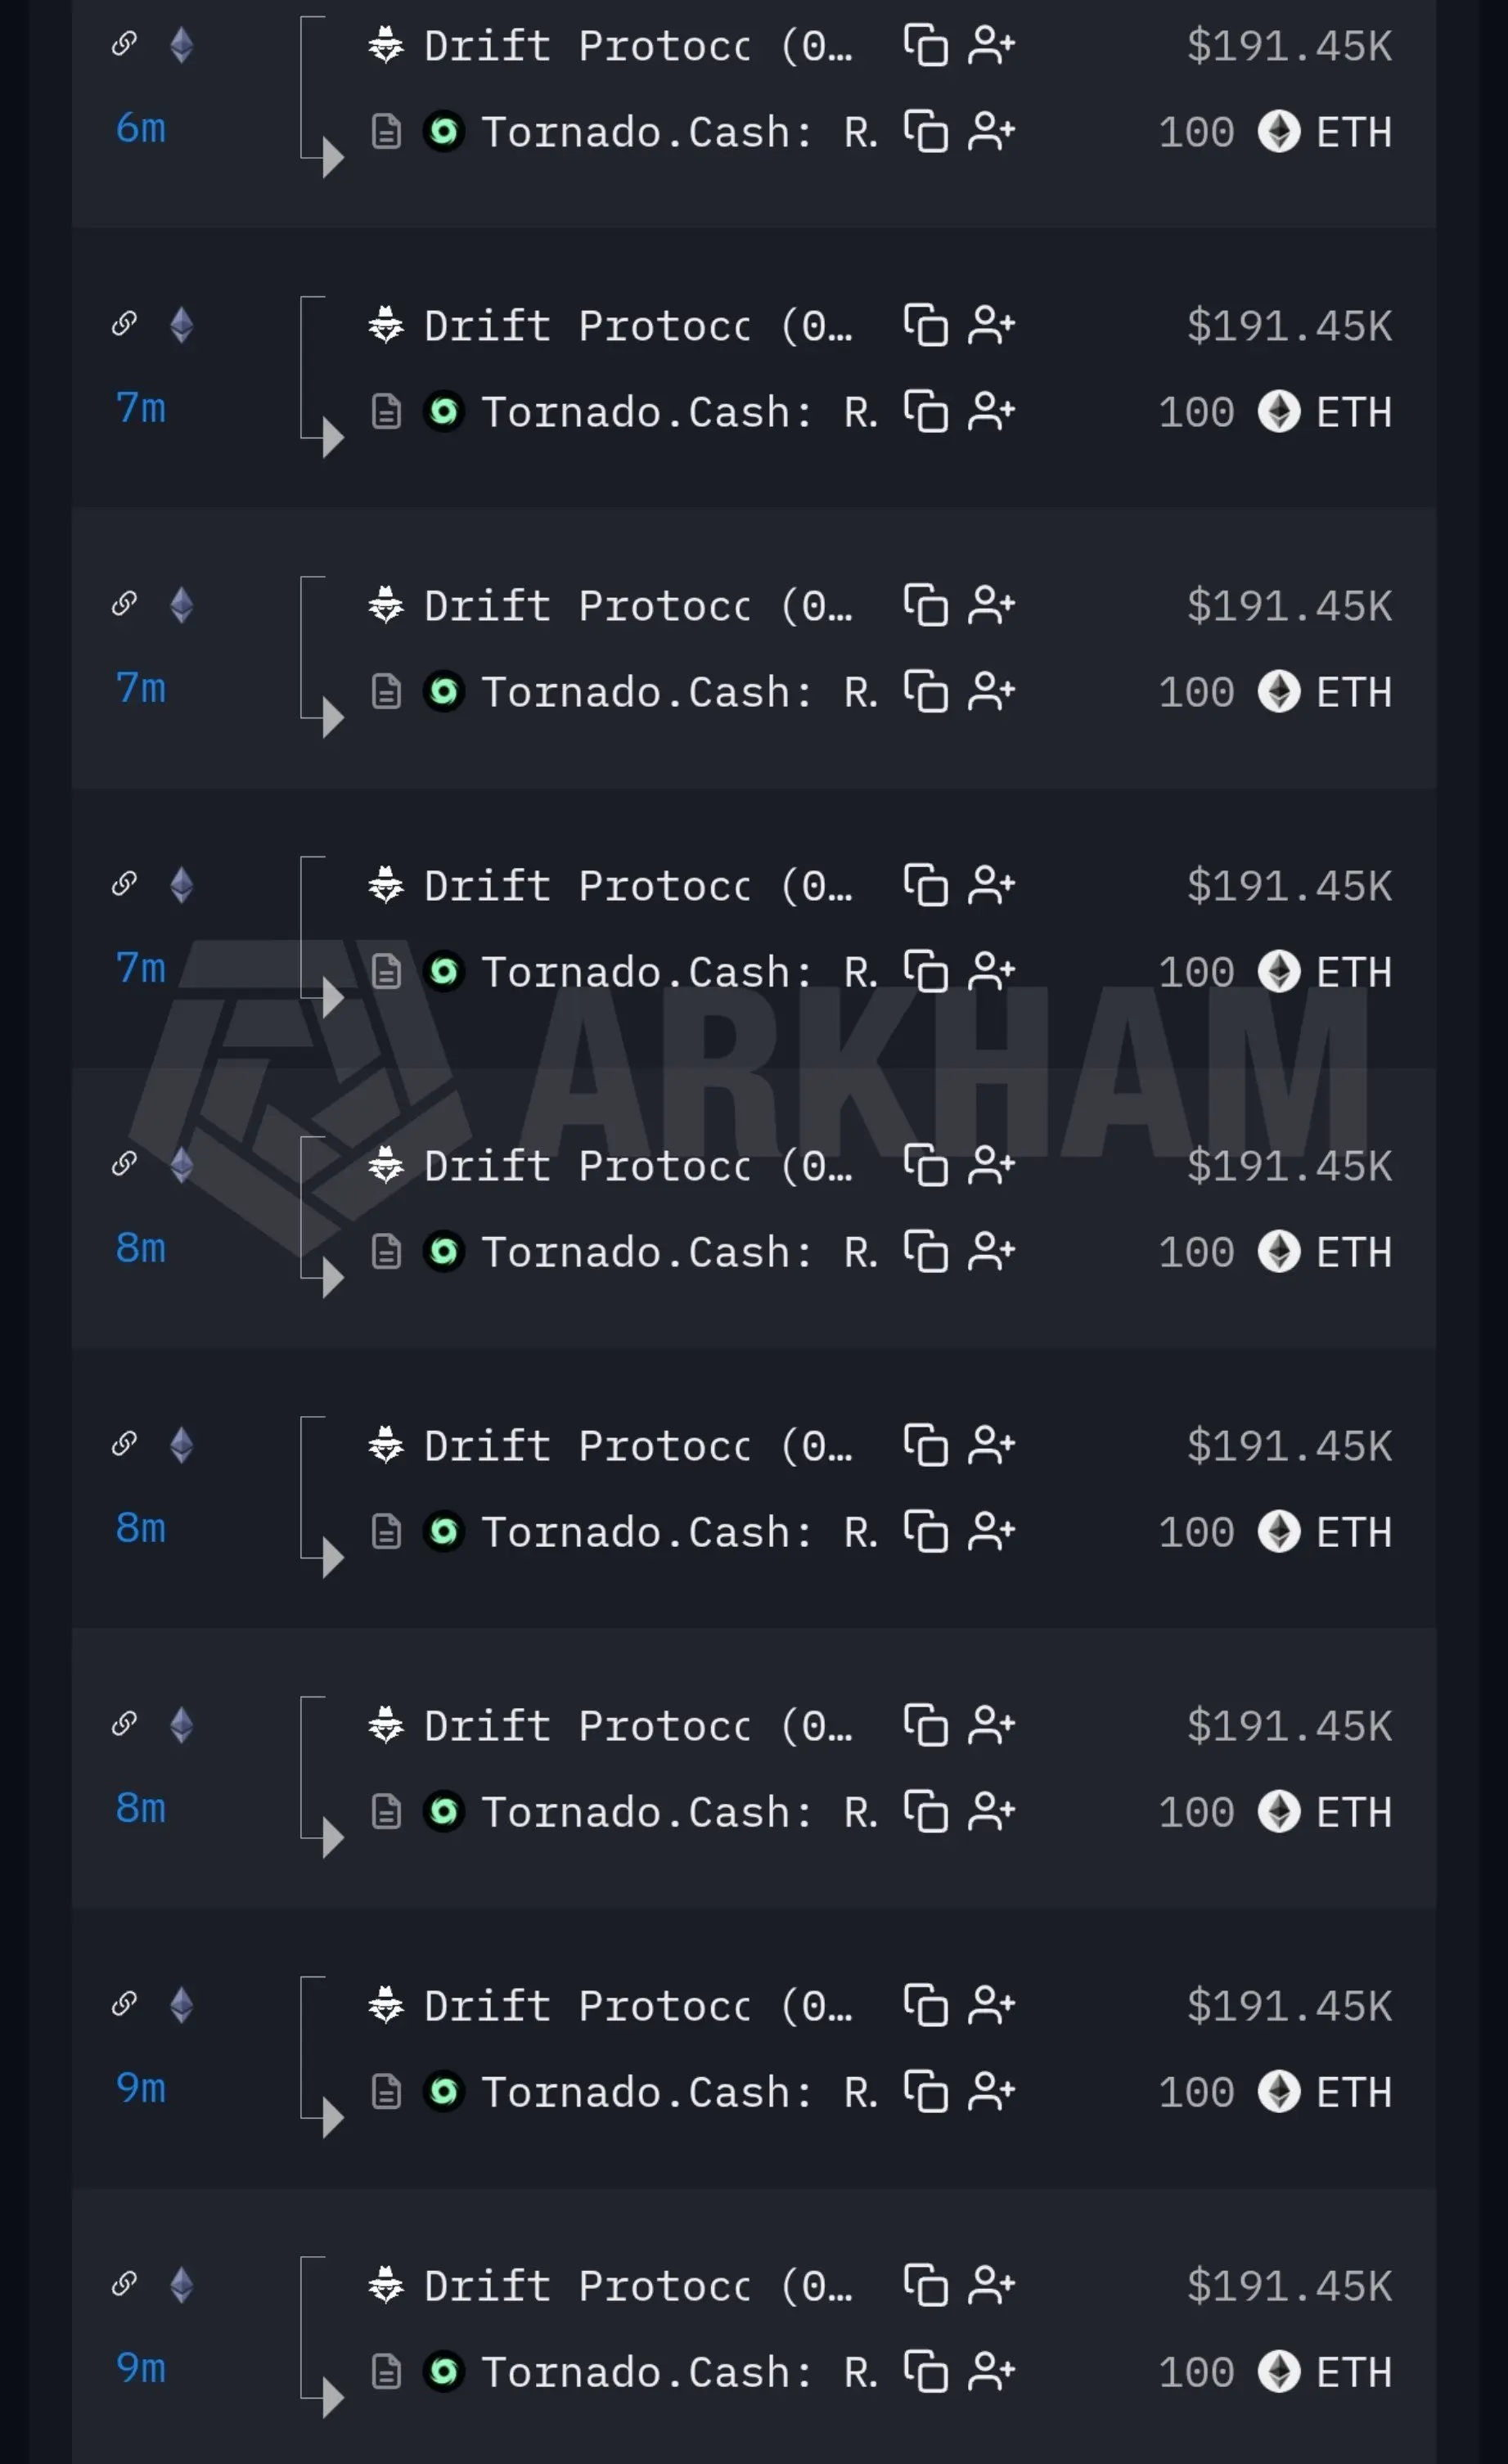Image resolution: width=1508 pixels, height=2464 pixels.
Task: Copy Drift Protocol address in the 6m transaction
Action: pyautogui.click(x=925, y=45)
